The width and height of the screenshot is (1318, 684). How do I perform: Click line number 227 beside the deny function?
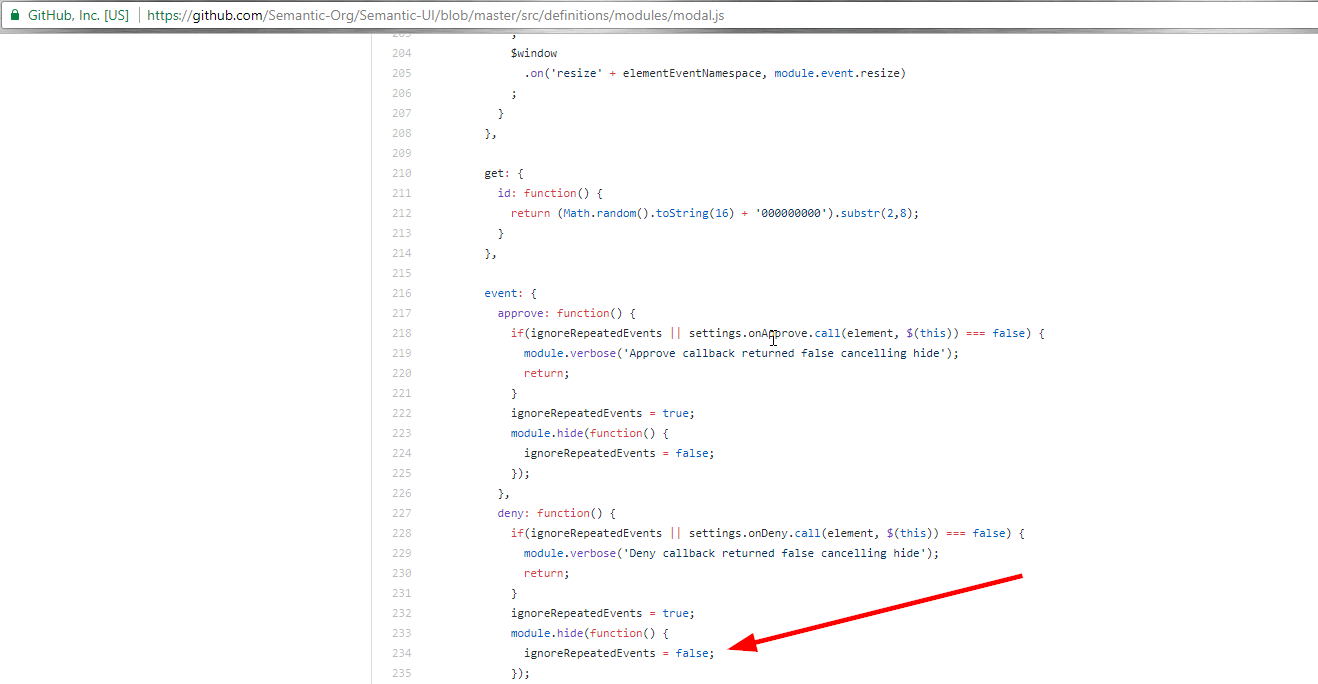click(x=401, y=512)
